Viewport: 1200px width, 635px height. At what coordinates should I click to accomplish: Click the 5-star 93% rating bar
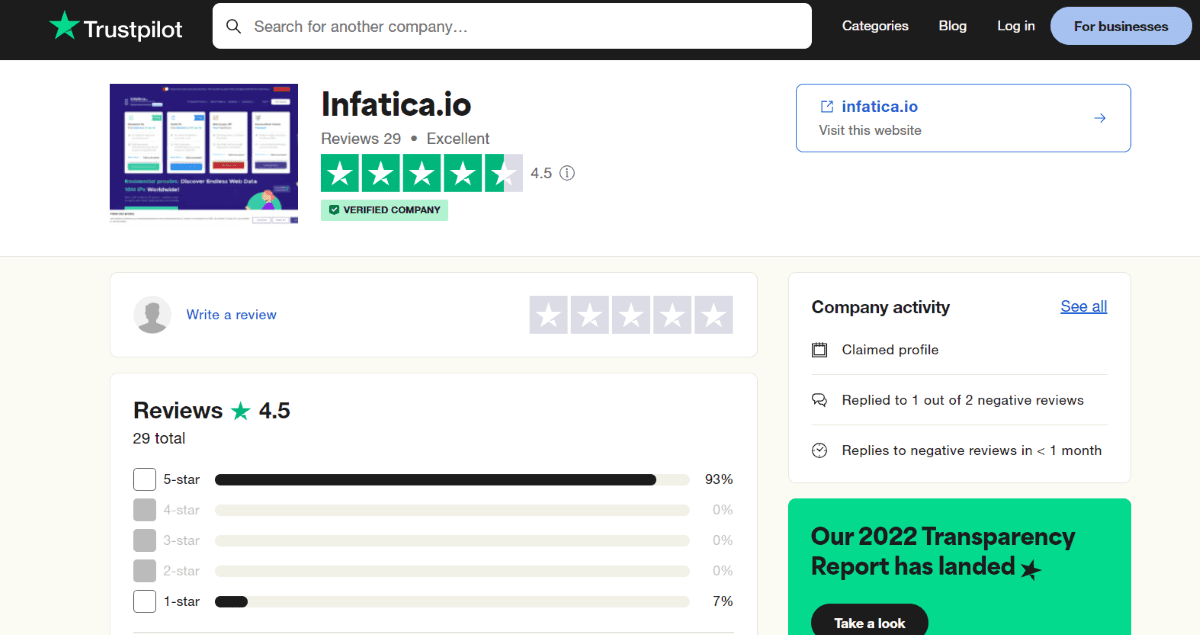click(452, 480)
